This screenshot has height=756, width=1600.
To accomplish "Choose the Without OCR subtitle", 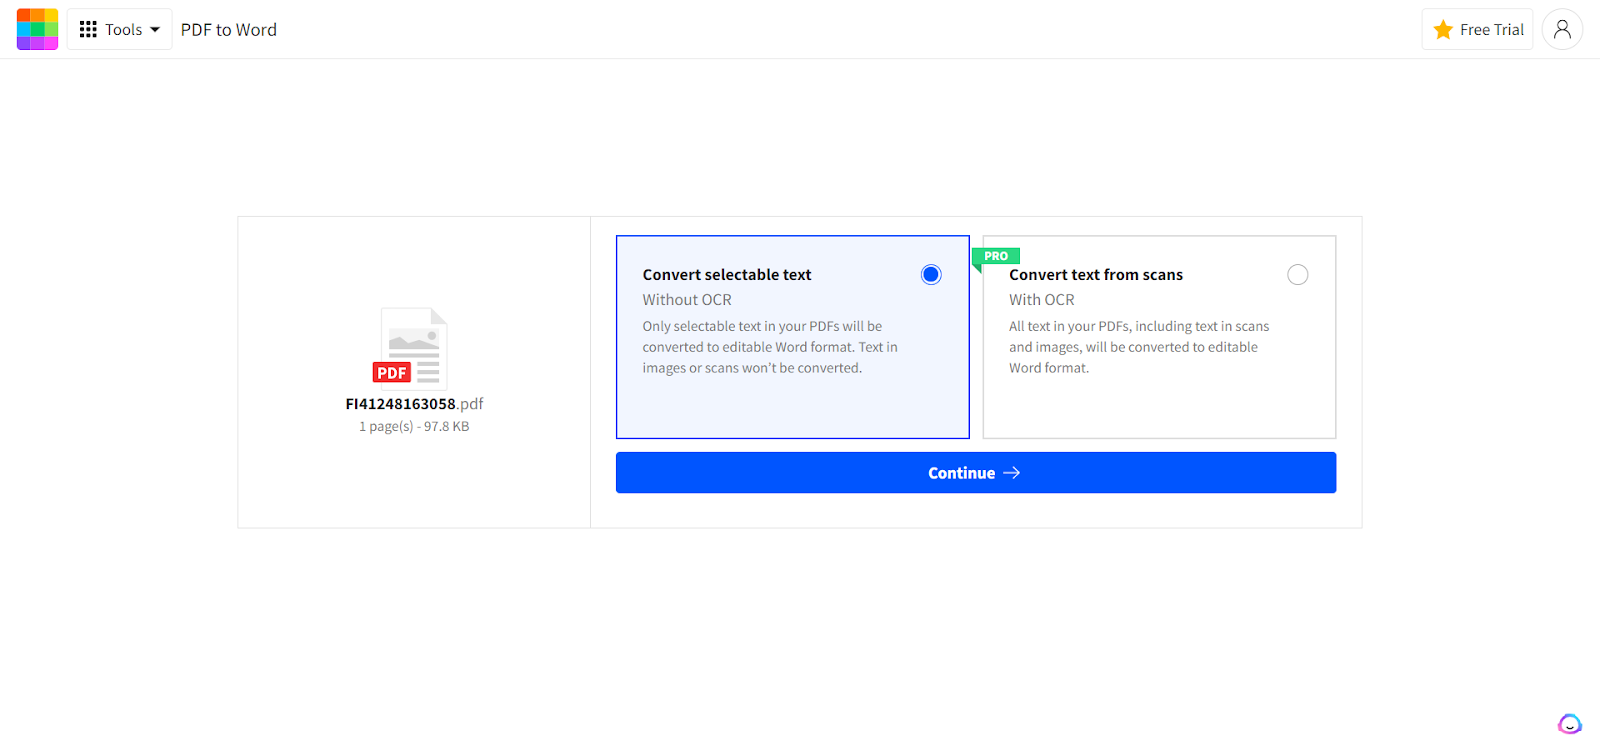I will pyautogui.click(x=687, y=300).
